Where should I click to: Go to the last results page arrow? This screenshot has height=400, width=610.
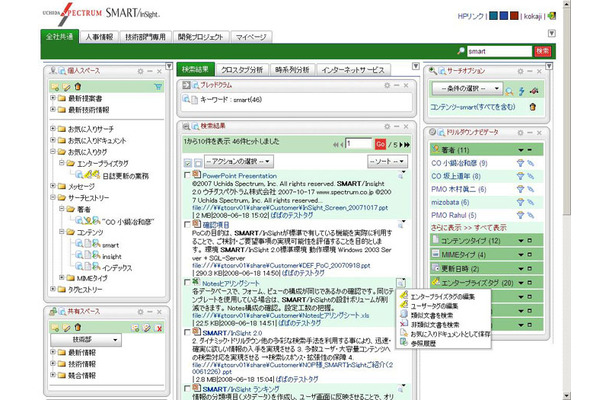pyautogui.click(x=407, y=145)
